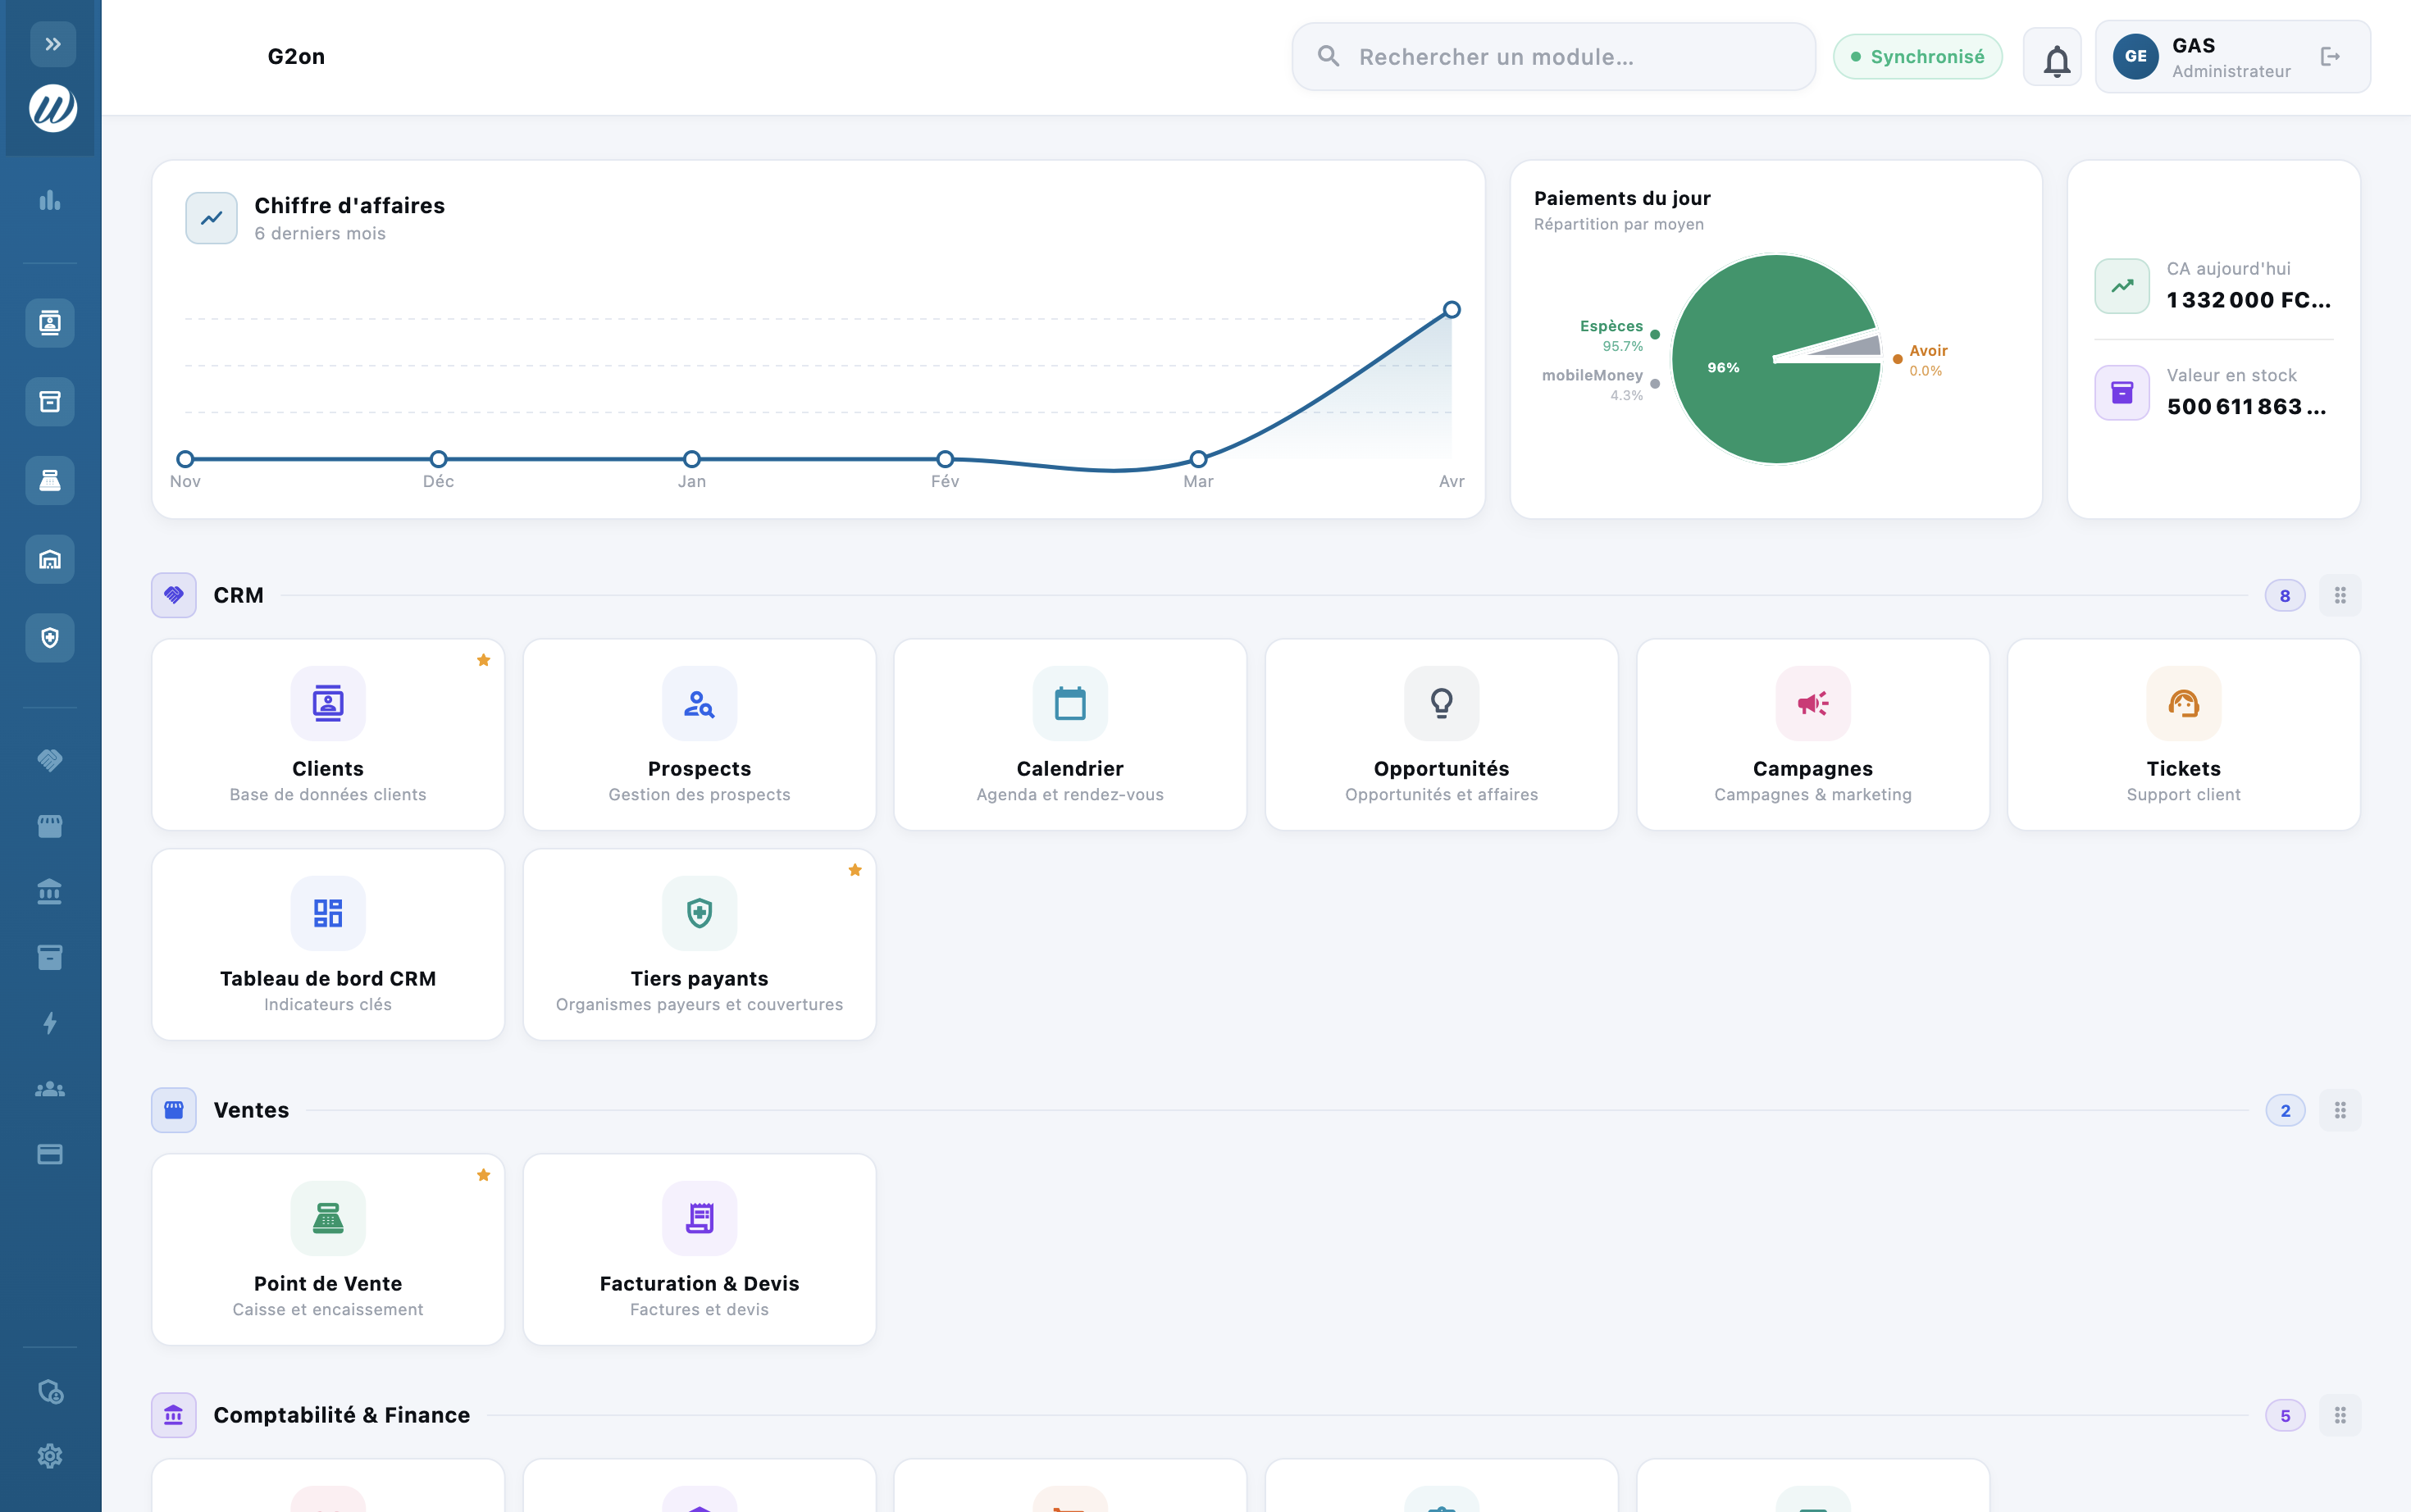
Task: Open the shield security icon near the sidebar bottom
Action: tap(50, 1391)
